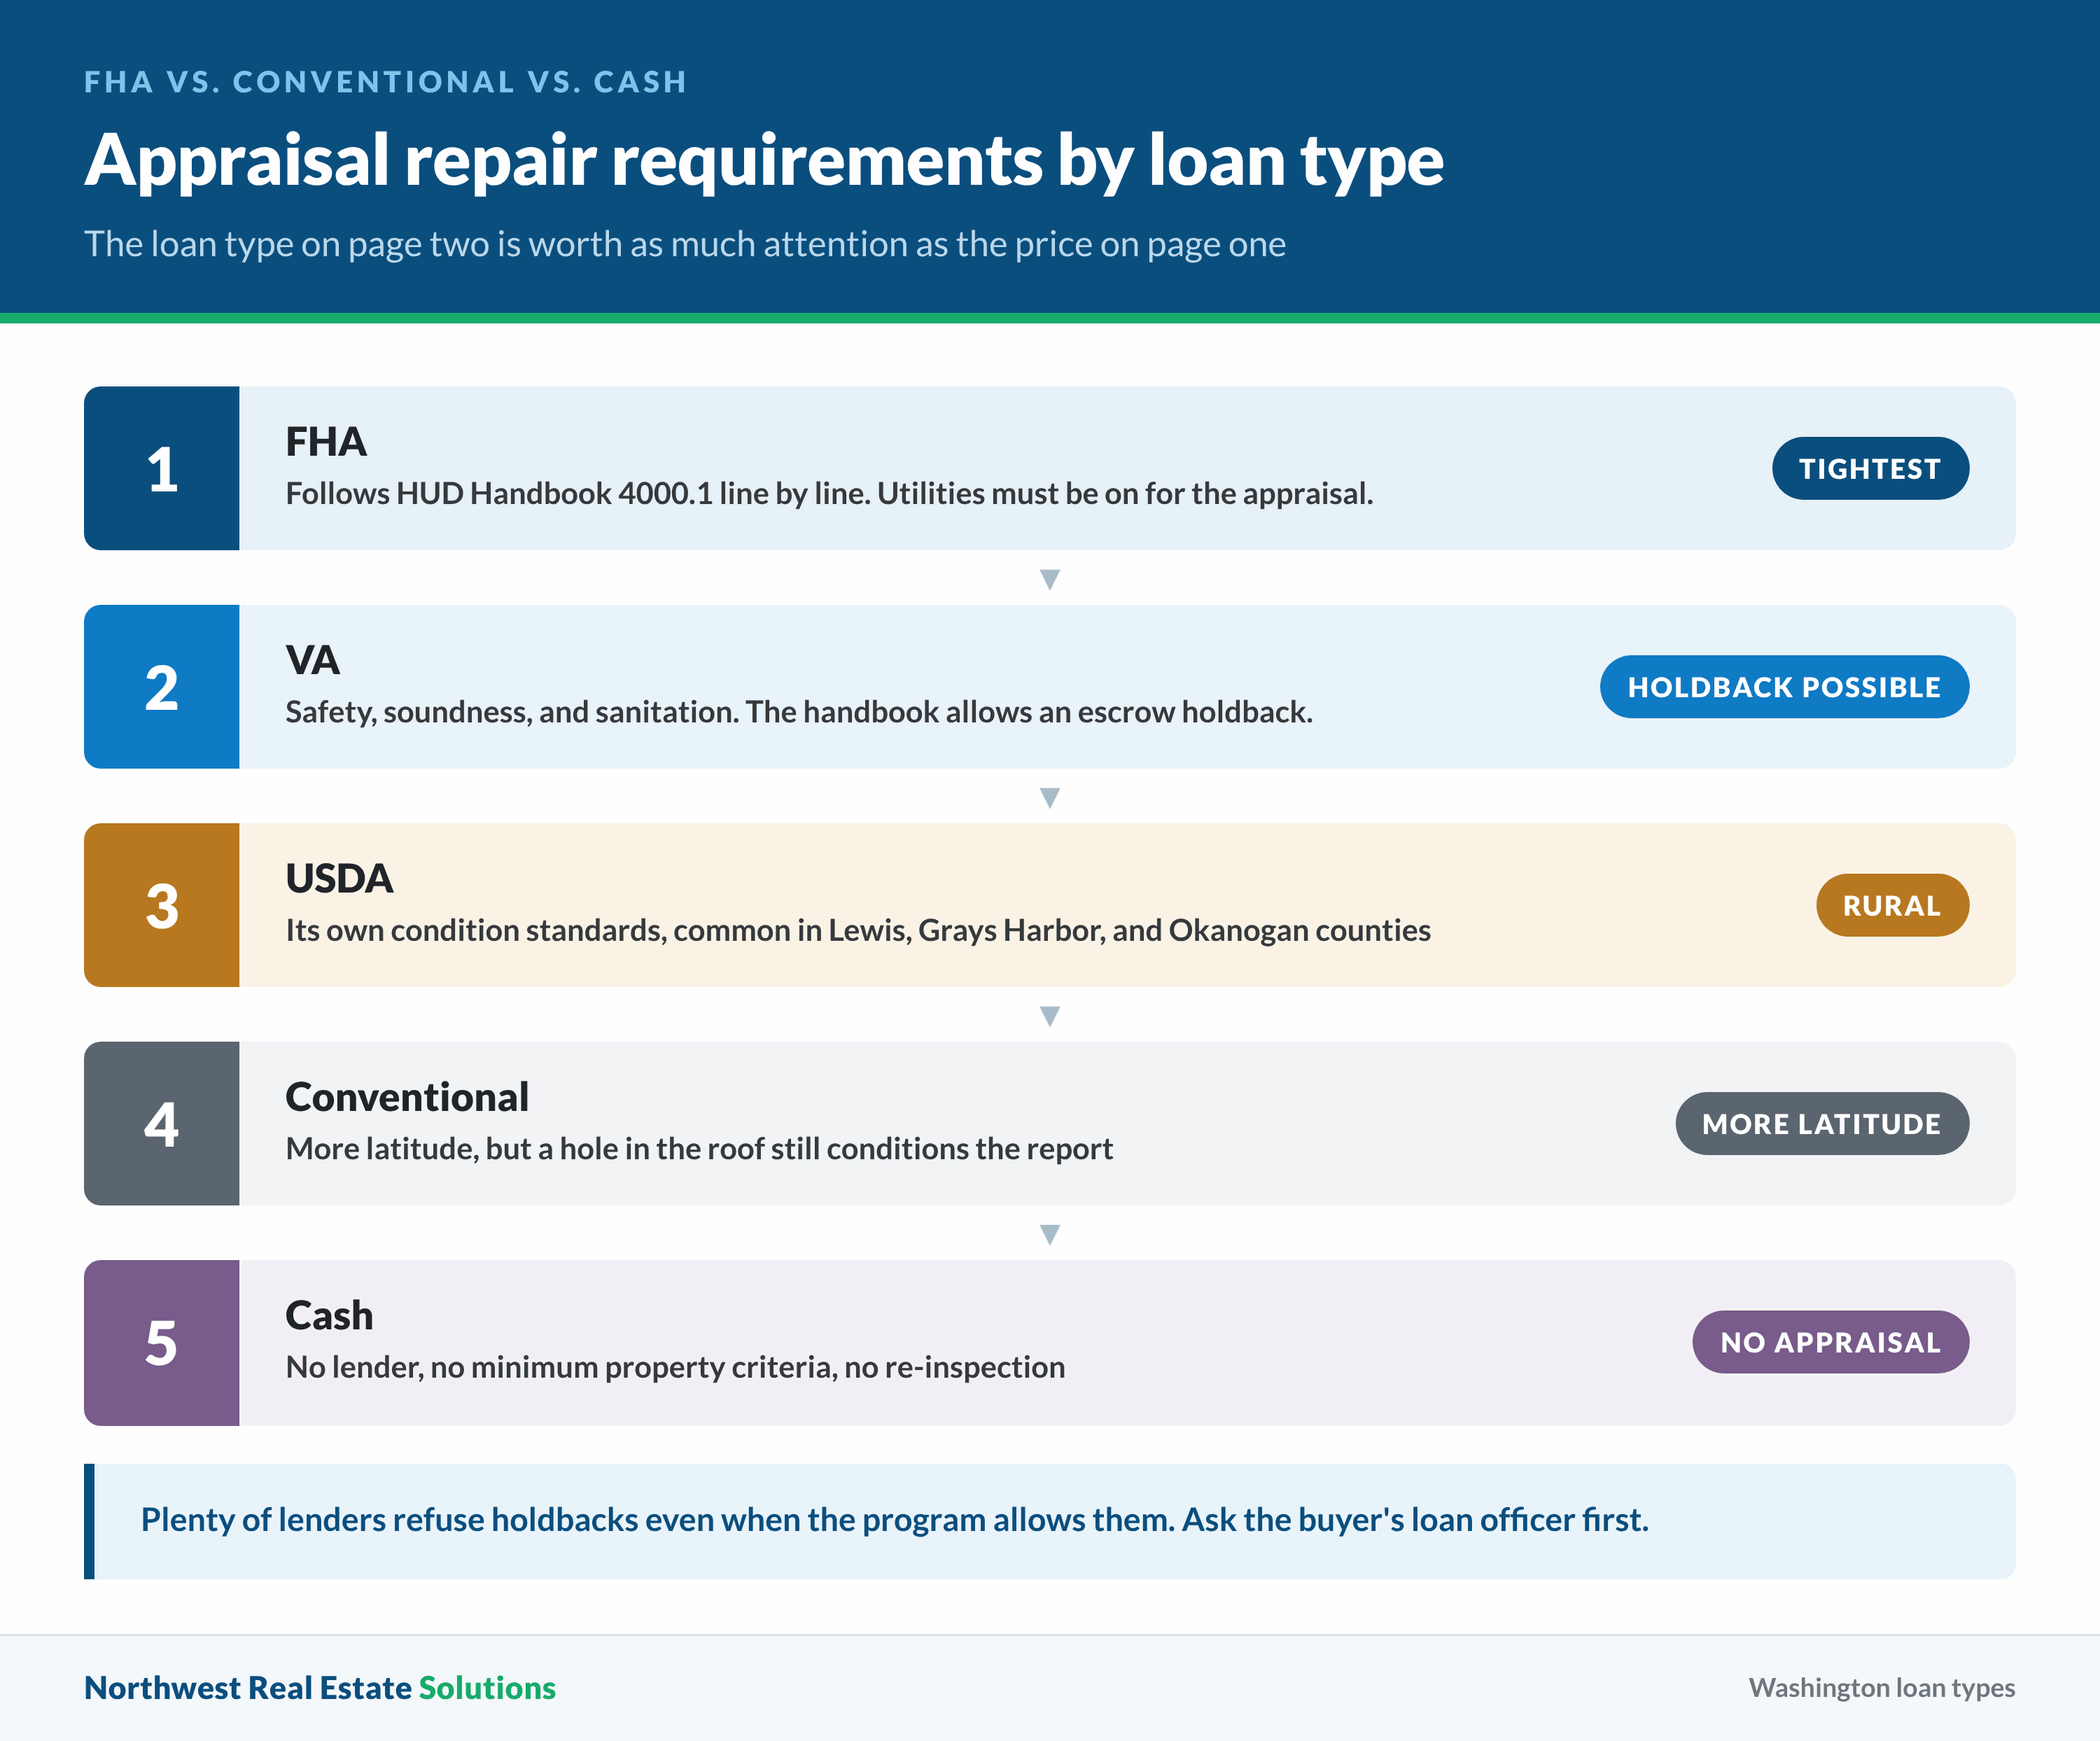Click the 'Washington loan types' footer label
Screen dimensions: 2100x1741
[1882, 1688]
